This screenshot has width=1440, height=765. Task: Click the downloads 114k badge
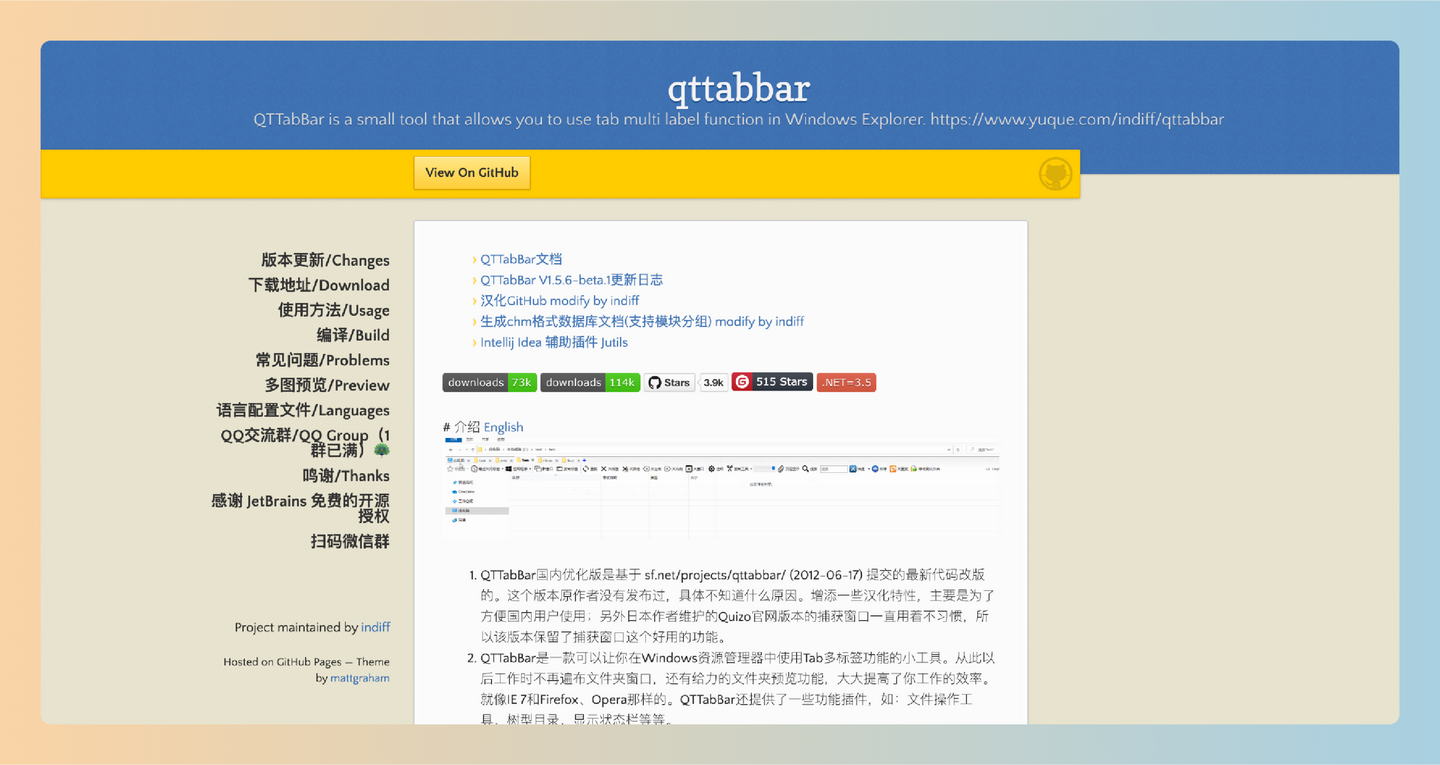pyautogui.click(x=590, y=382)
